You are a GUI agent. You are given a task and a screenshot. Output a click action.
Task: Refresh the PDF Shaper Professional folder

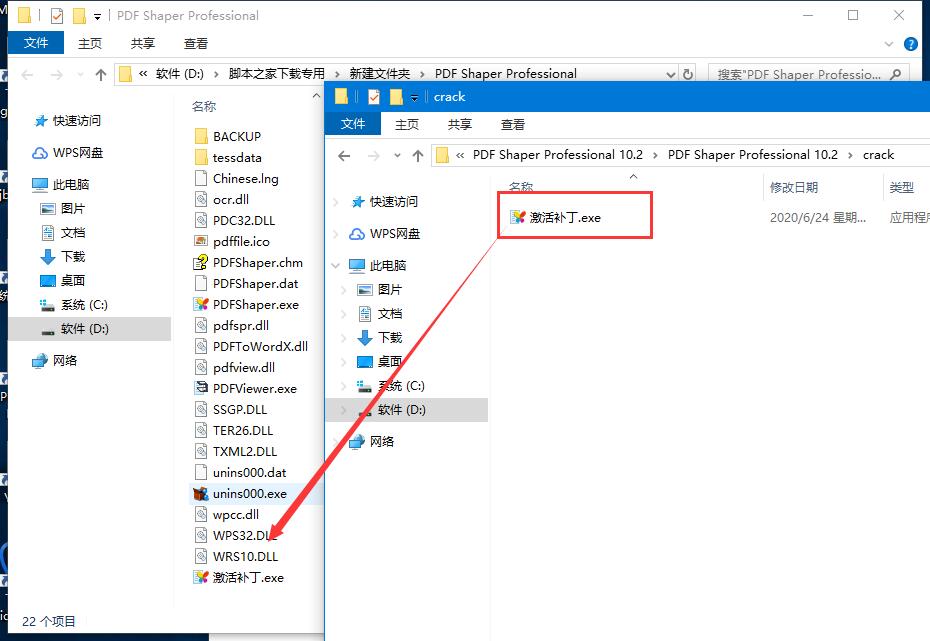coord(687,75)
